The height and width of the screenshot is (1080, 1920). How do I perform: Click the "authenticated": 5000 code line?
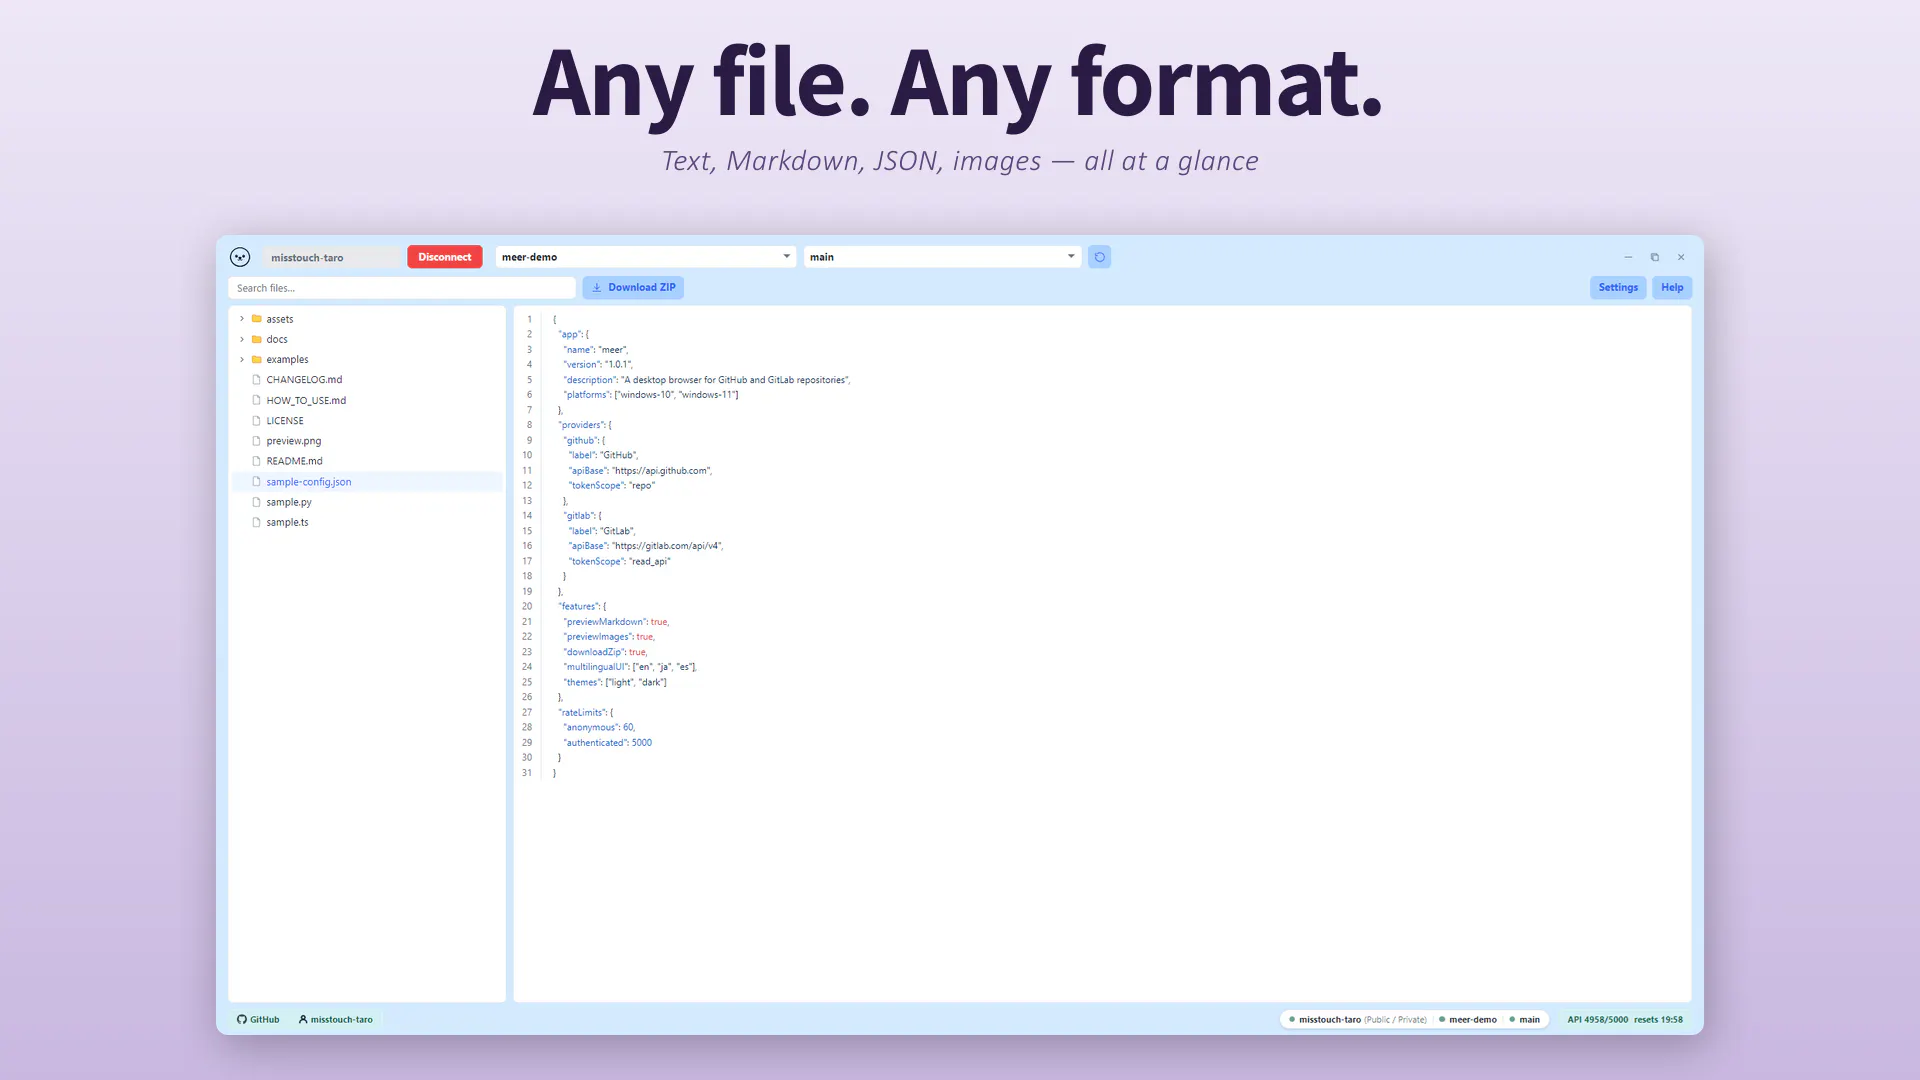click(608, 743)
